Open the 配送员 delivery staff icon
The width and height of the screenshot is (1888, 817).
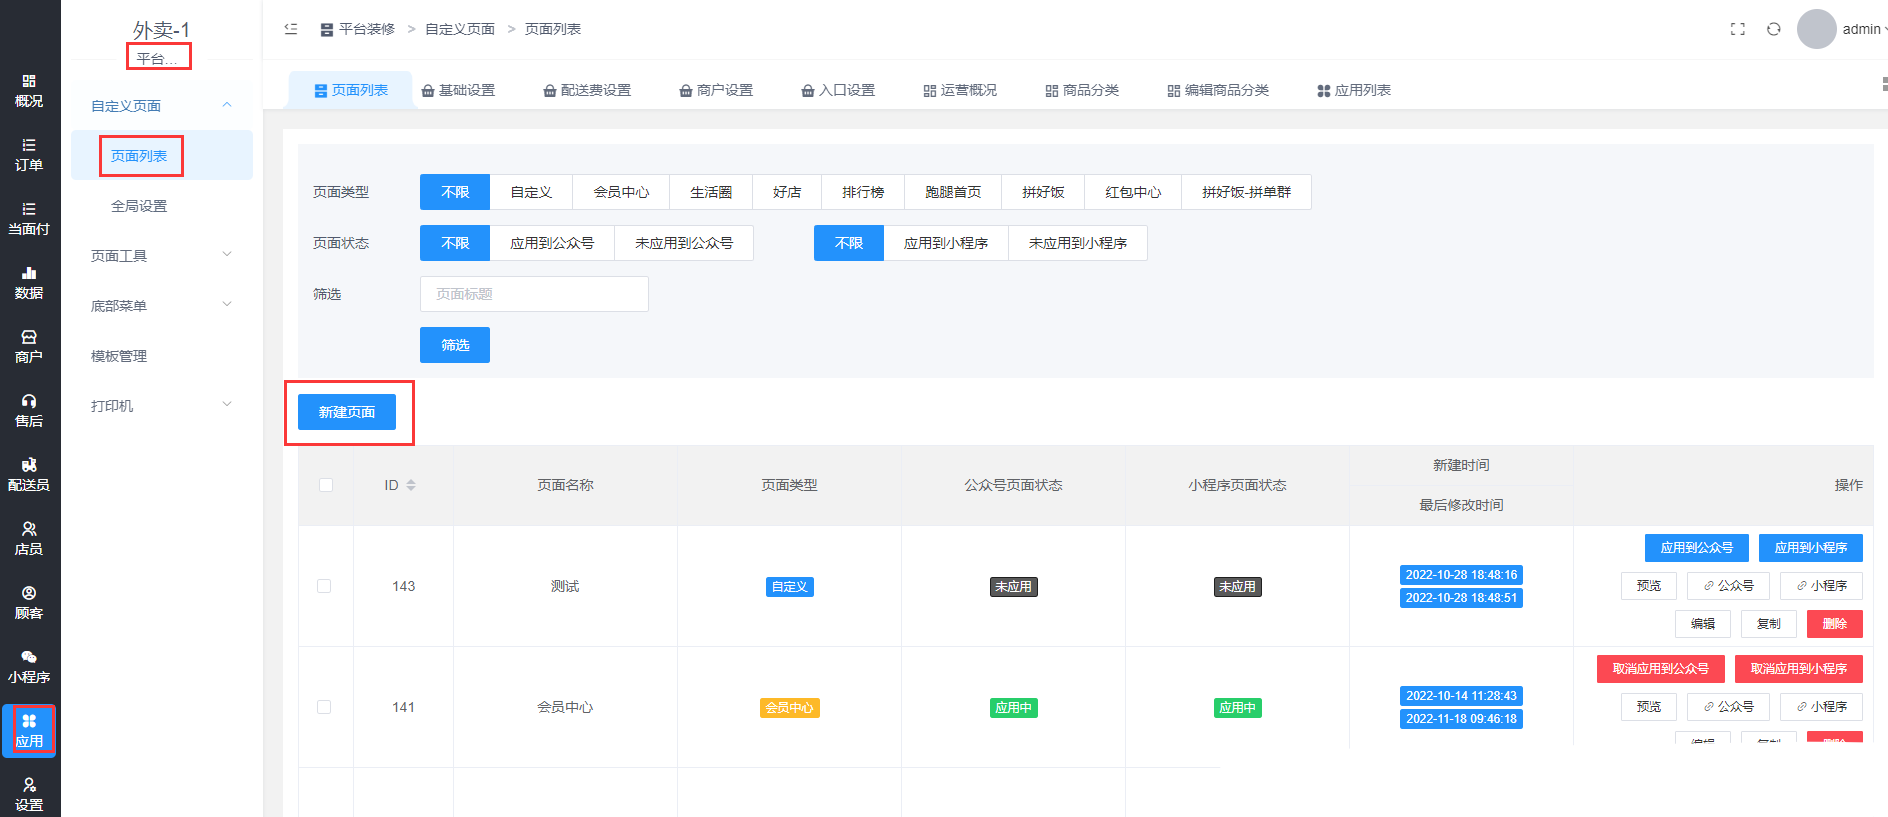click(29, 475)
